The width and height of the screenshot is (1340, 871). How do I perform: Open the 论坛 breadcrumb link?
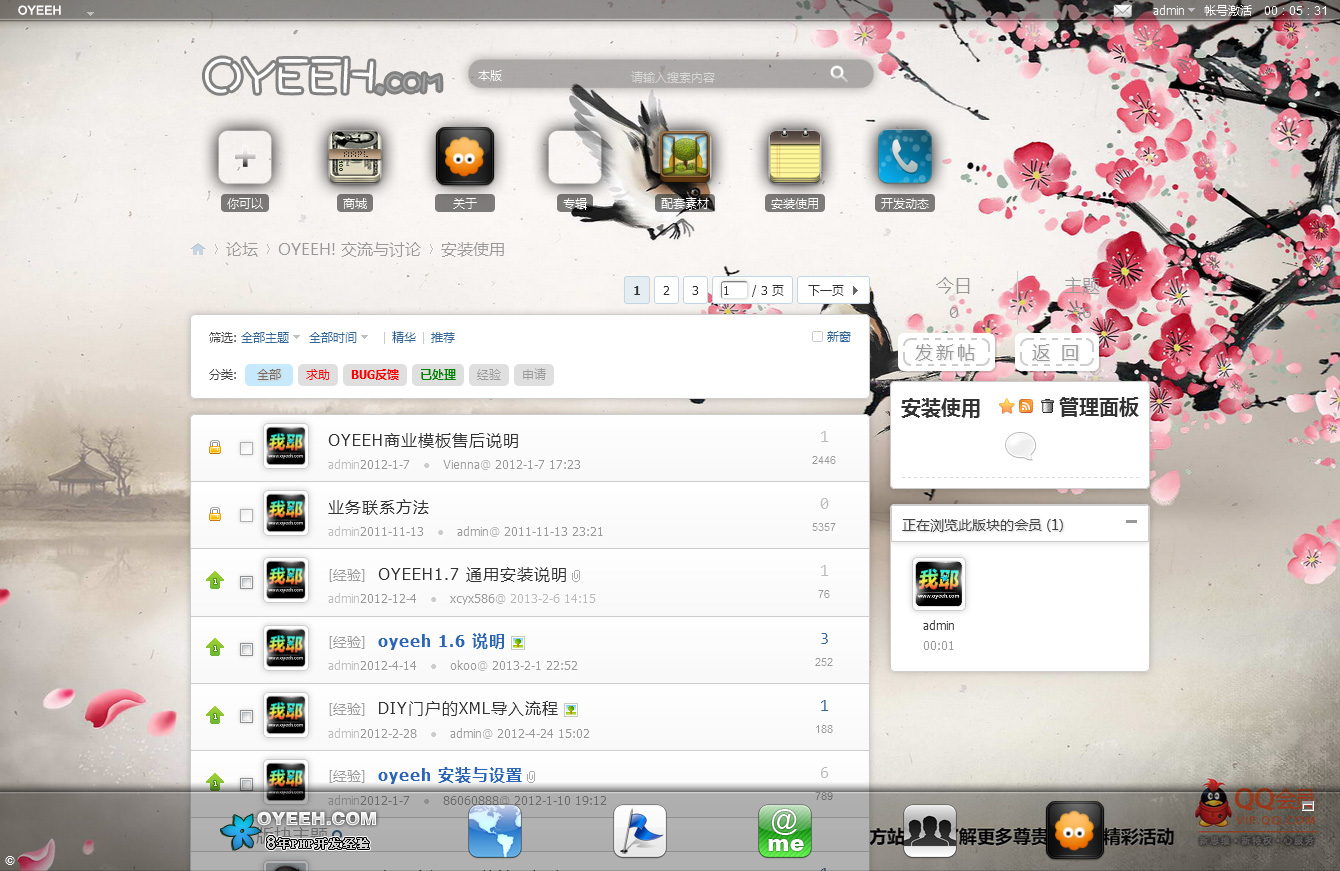pyautogui.click(x=242, y=249)
